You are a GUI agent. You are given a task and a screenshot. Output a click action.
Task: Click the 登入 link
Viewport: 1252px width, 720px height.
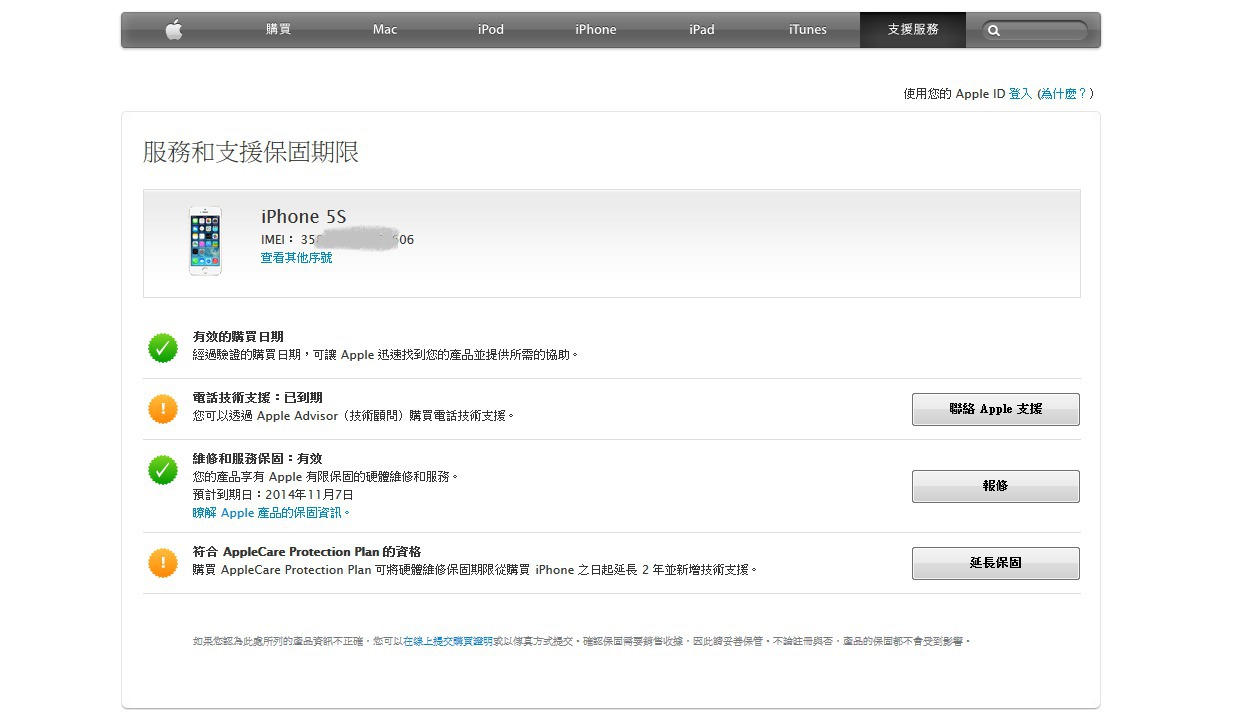(x=1020, y=93)
